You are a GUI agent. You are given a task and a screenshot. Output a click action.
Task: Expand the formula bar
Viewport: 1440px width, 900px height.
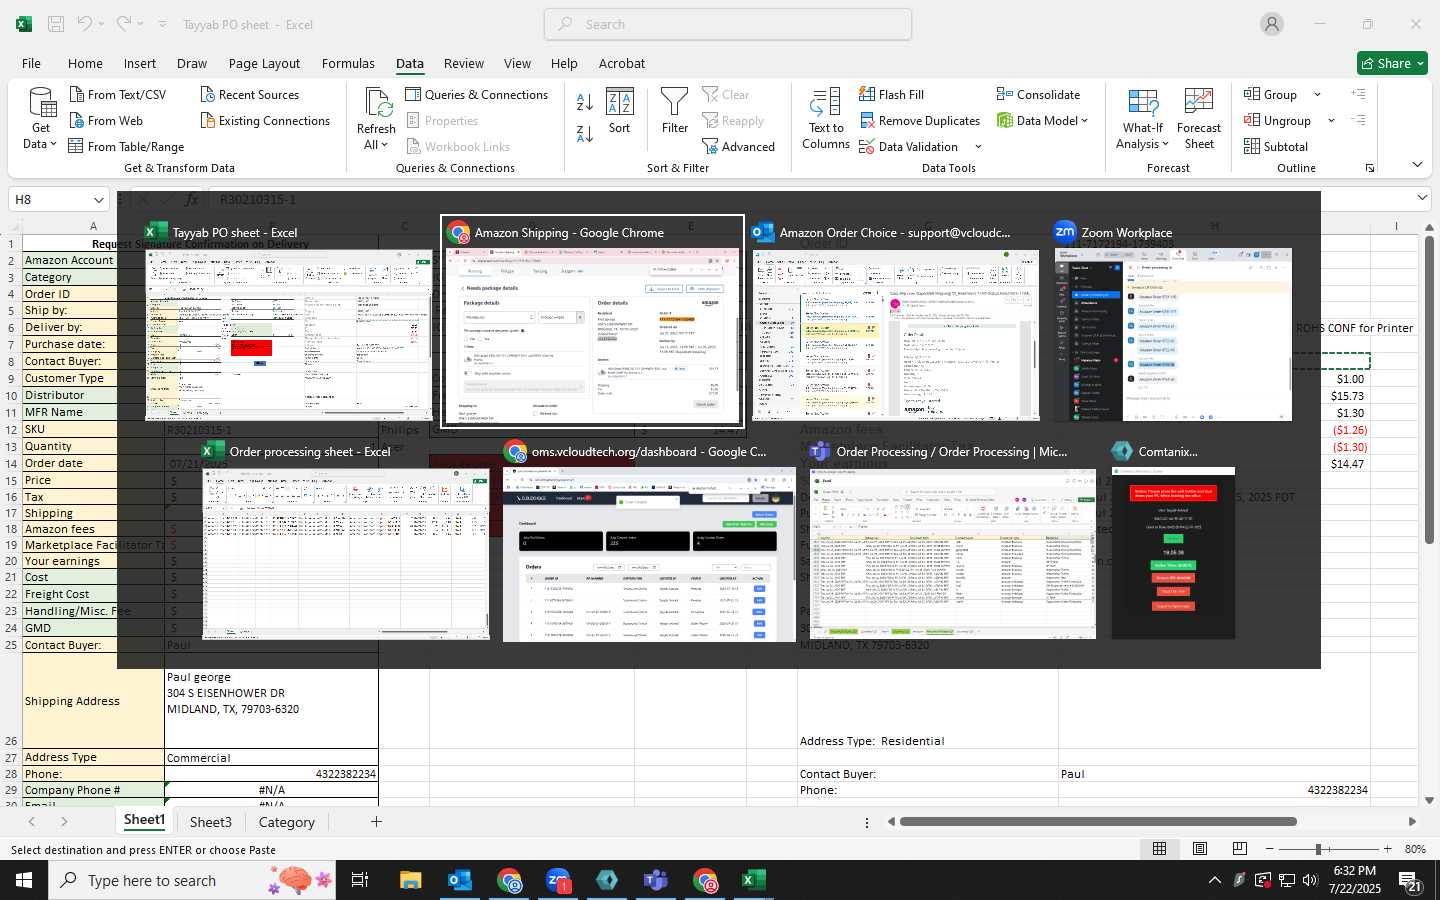[x=1422, y=198]
